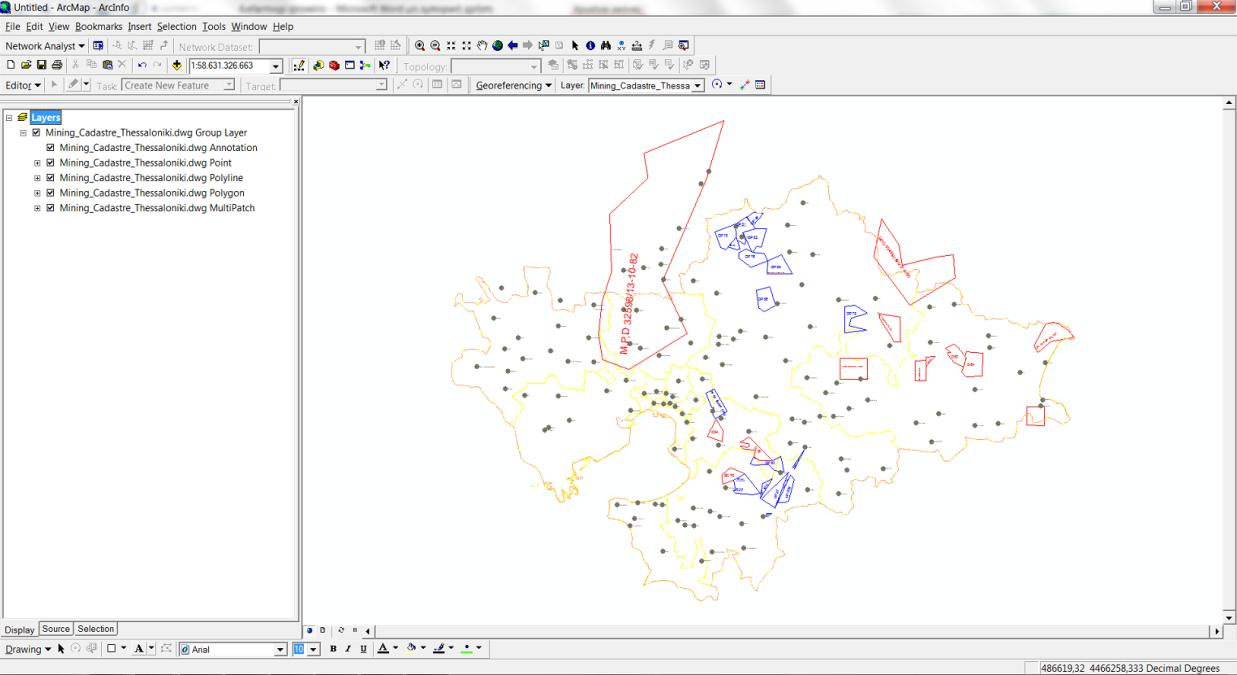Expand the dwg Polyline layer

(x=37, y=177)
